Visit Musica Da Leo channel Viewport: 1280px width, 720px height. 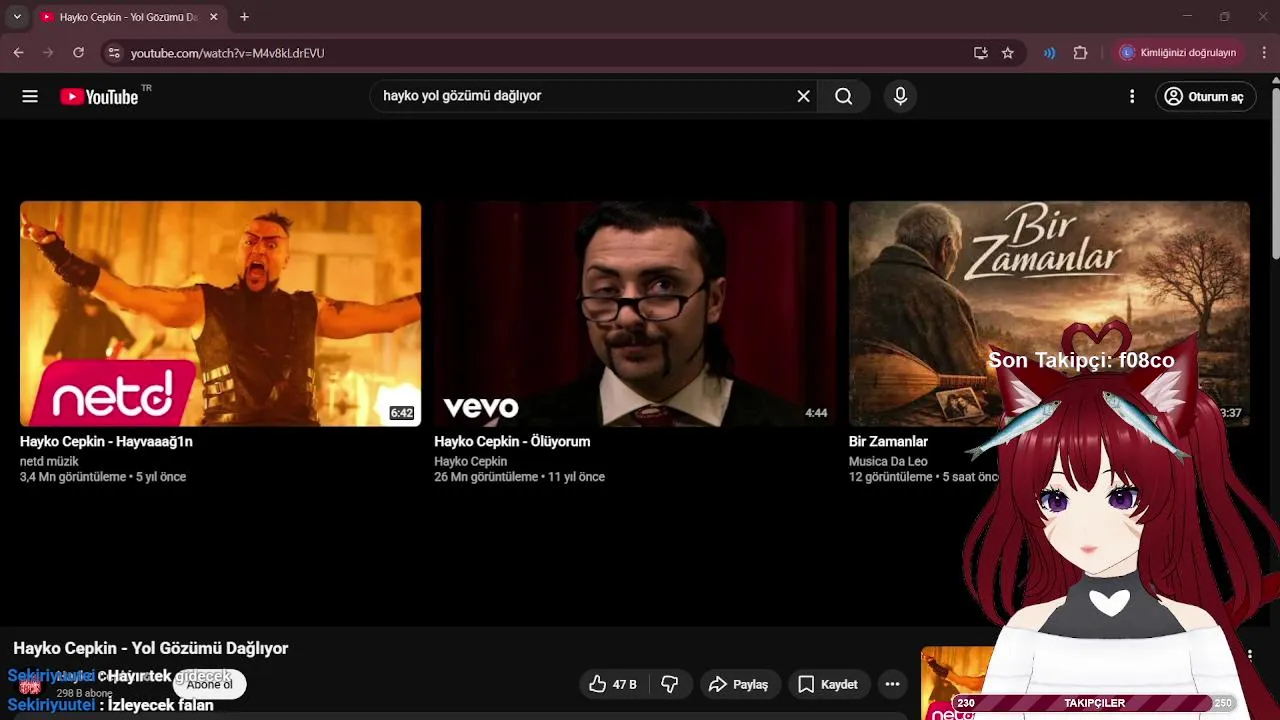point(888,461)
